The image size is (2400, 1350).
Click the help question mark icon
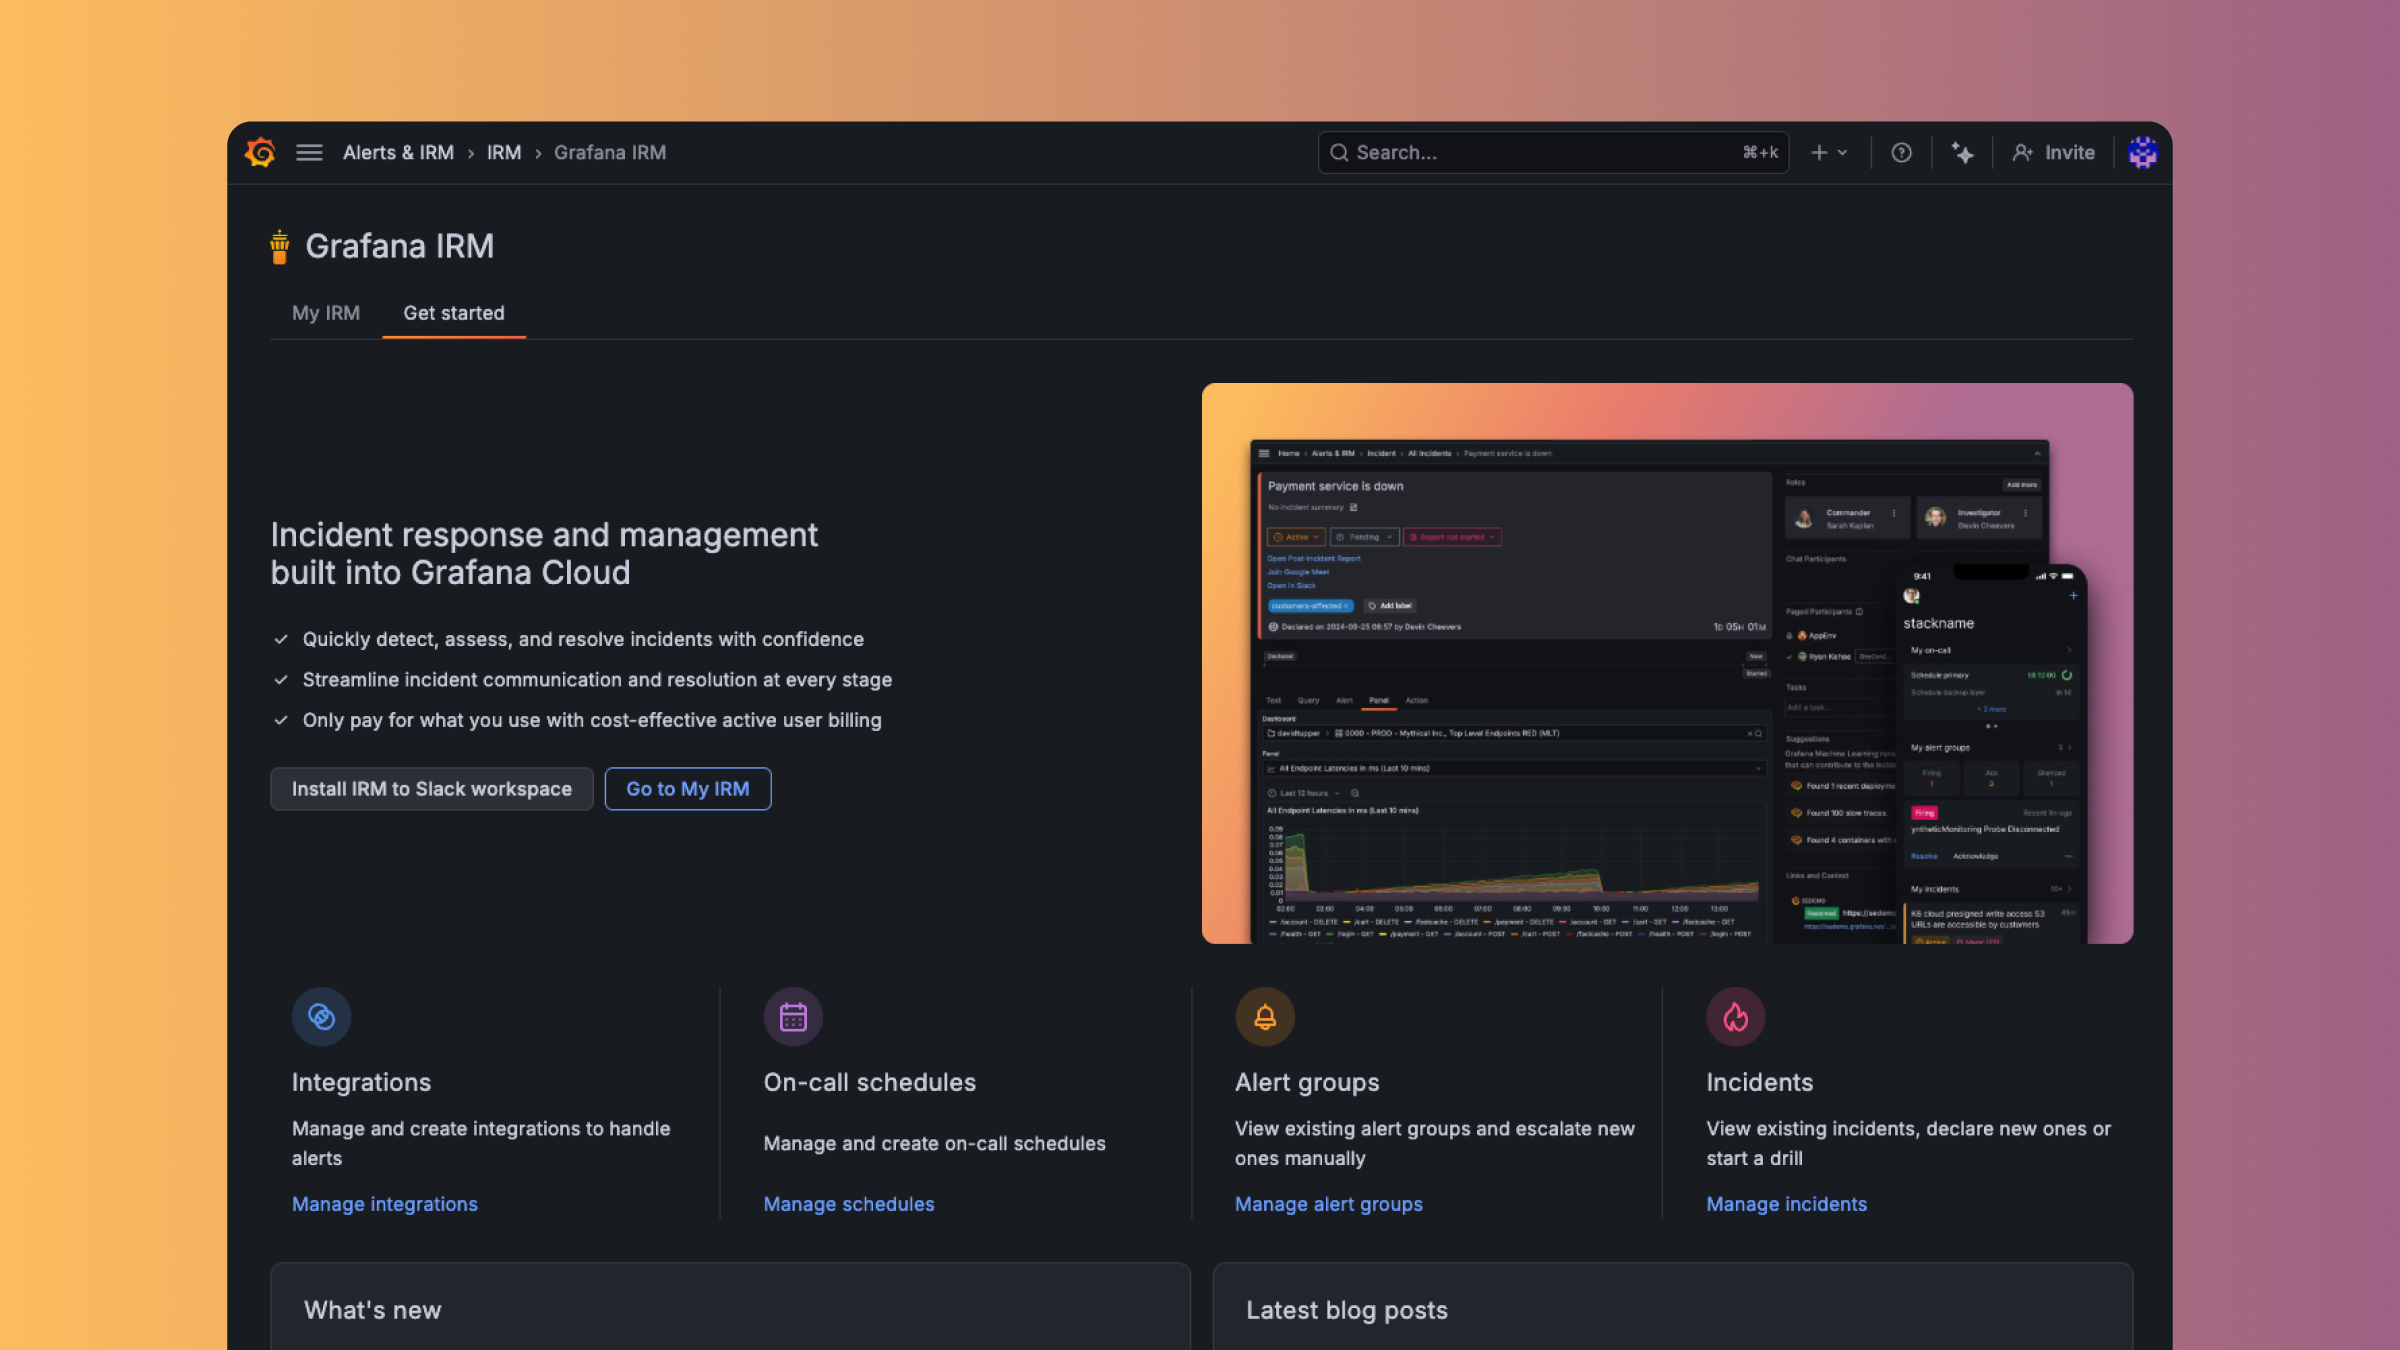coord(1901,152)
